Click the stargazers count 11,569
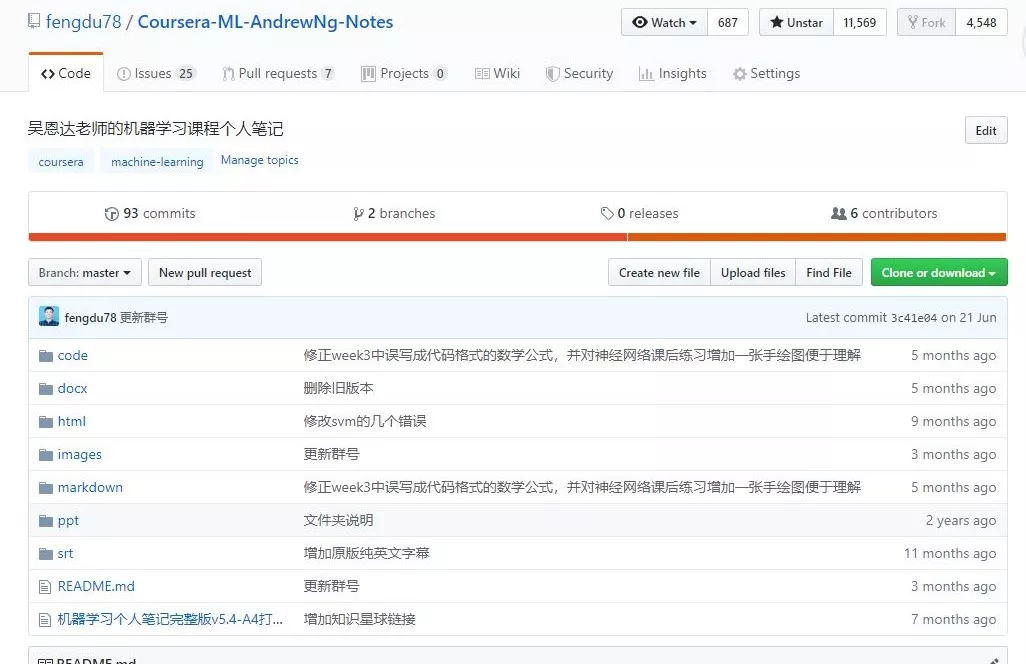Viewport: 1026px width, 664px height. click(x=860, y=22)
